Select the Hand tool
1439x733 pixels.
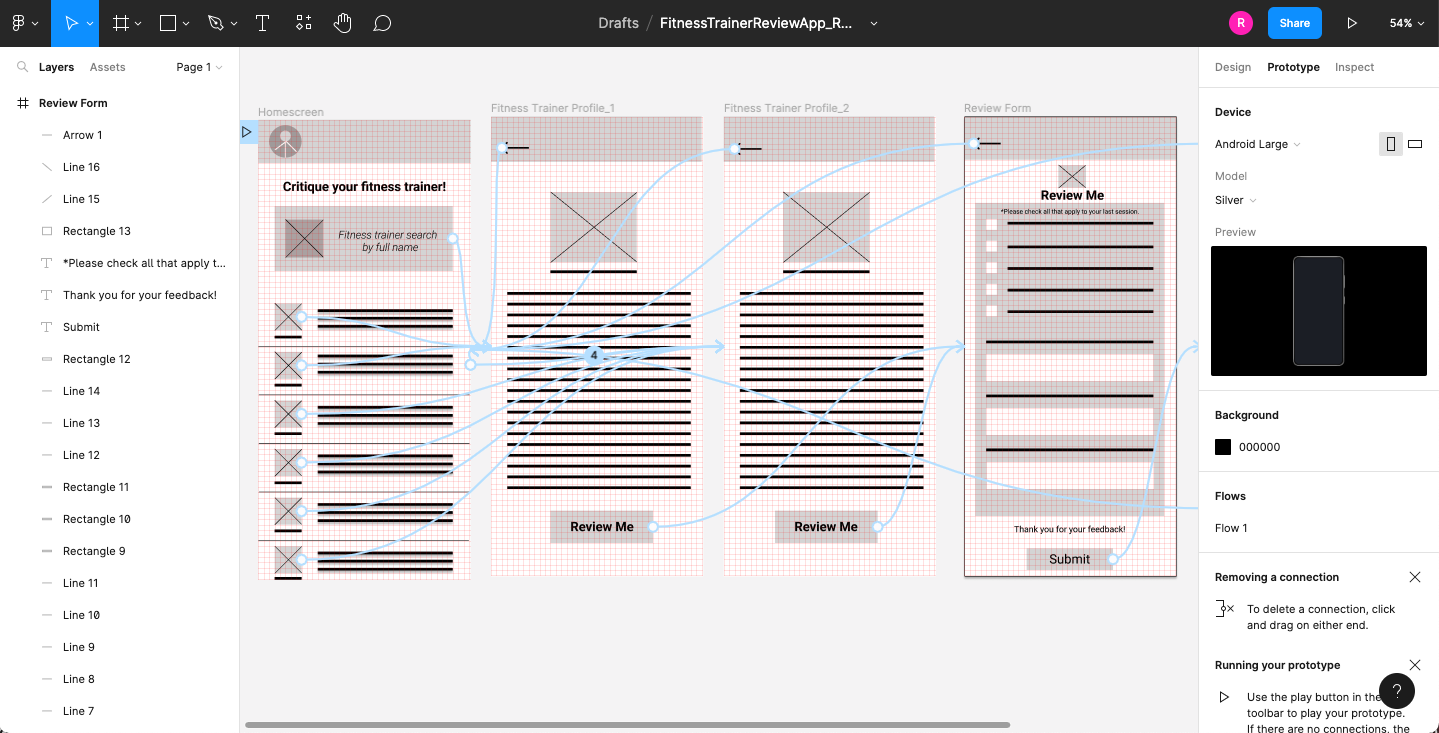point(343,23)
